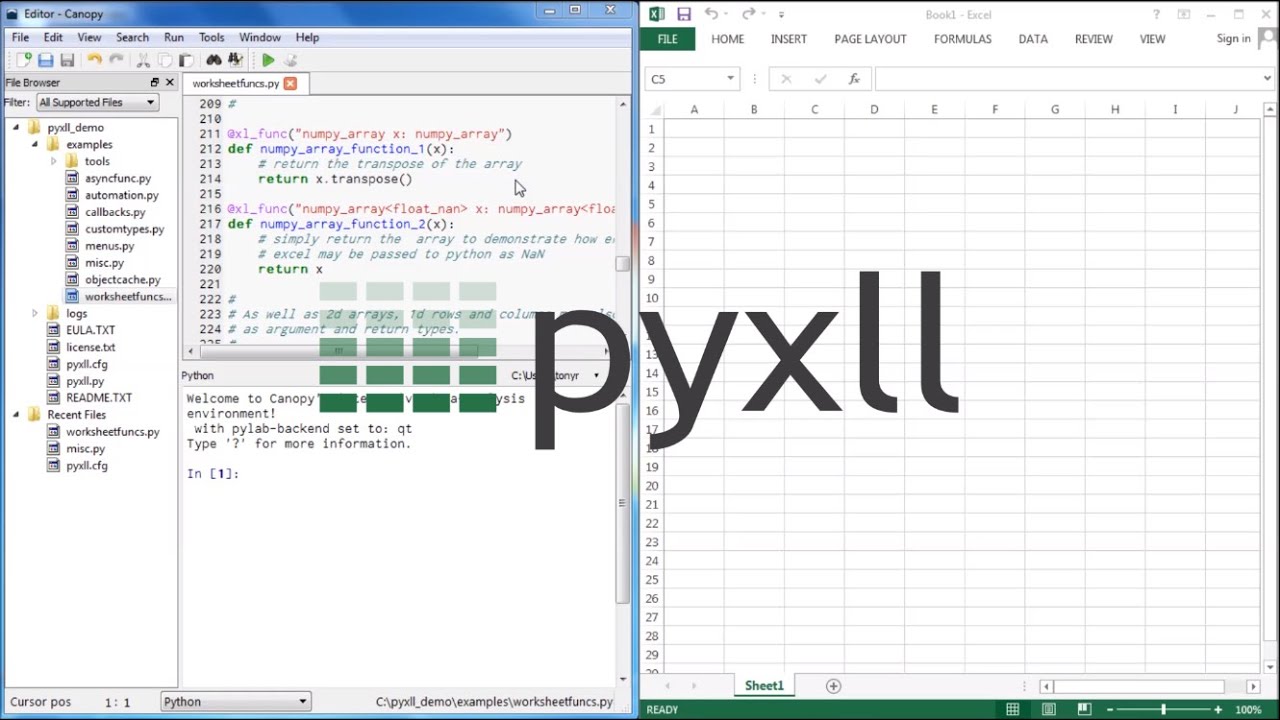Open the green FILE tab in Excel

(x=668, y=39)
